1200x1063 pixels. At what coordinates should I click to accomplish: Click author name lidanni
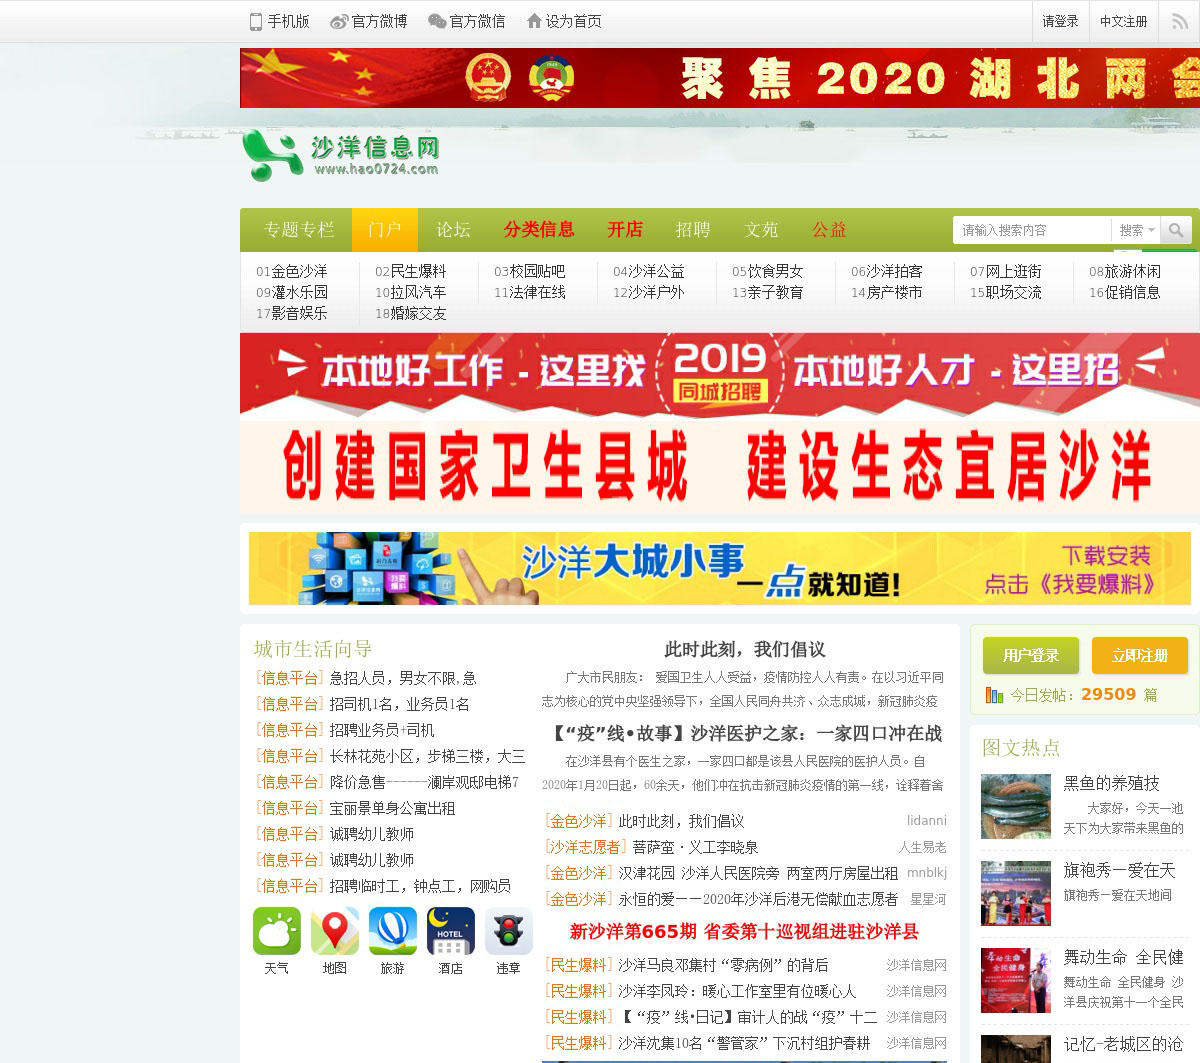coord(926,820)
